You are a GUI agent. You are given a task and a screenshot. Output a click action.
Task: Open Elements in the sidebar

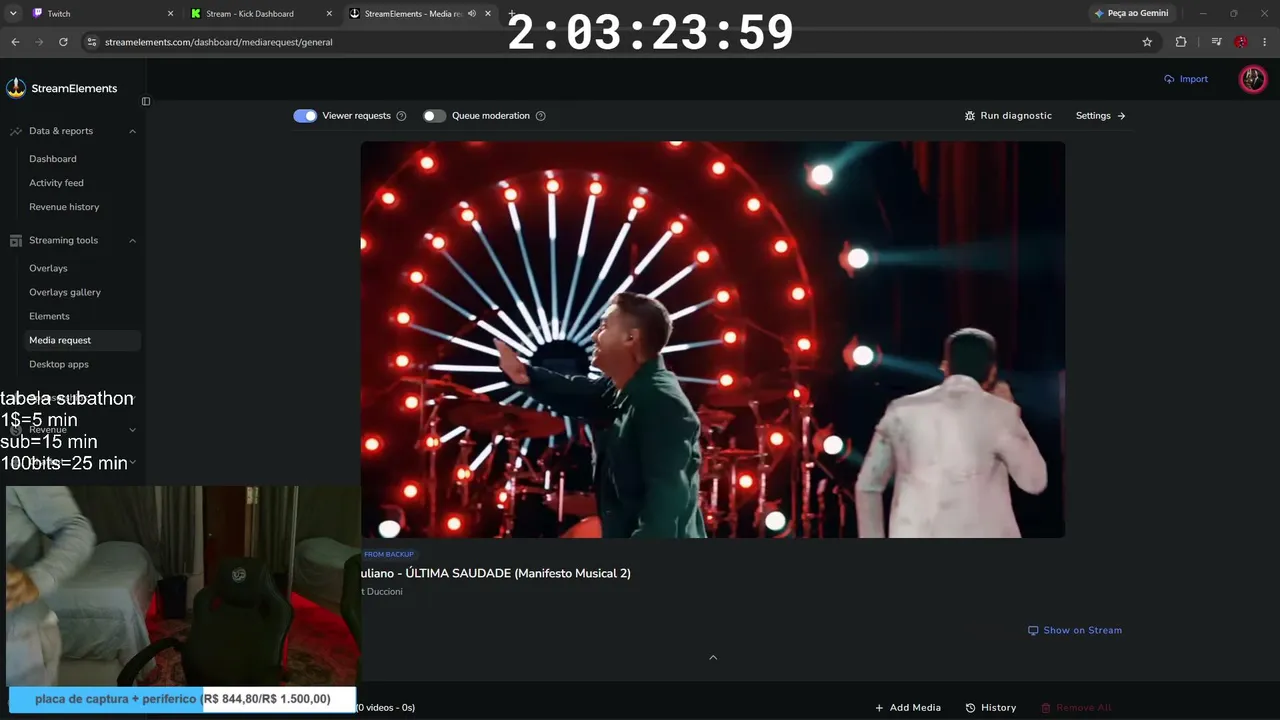tap(49, 316)
